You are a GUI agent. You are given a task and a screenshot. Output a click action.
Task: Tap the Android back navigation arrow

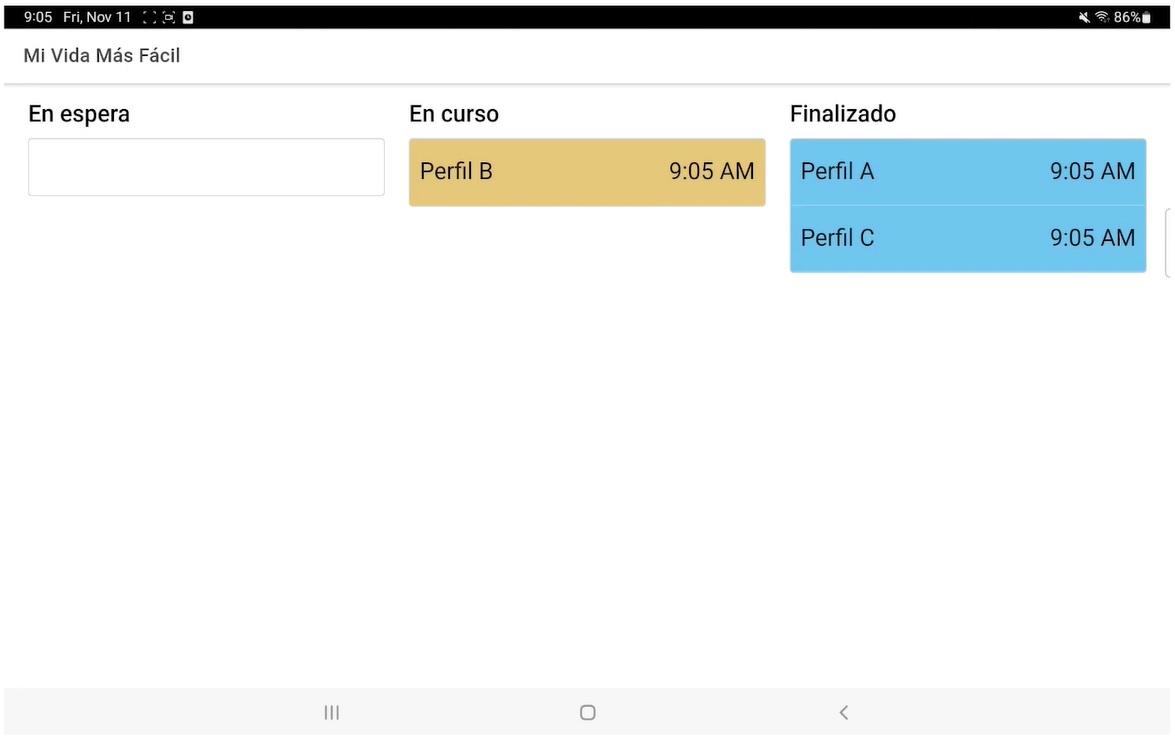(x=844, y=712)
